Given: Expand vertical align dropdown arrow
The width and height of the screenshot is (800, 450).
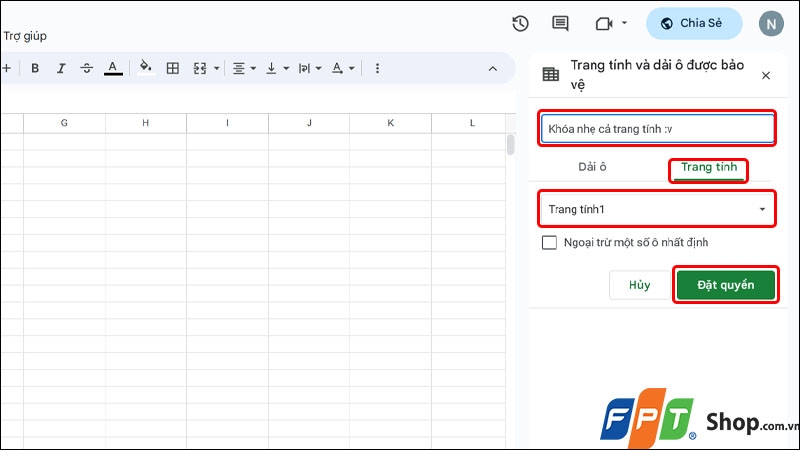Looking at the screenshot, I should (x=286, y=68).
